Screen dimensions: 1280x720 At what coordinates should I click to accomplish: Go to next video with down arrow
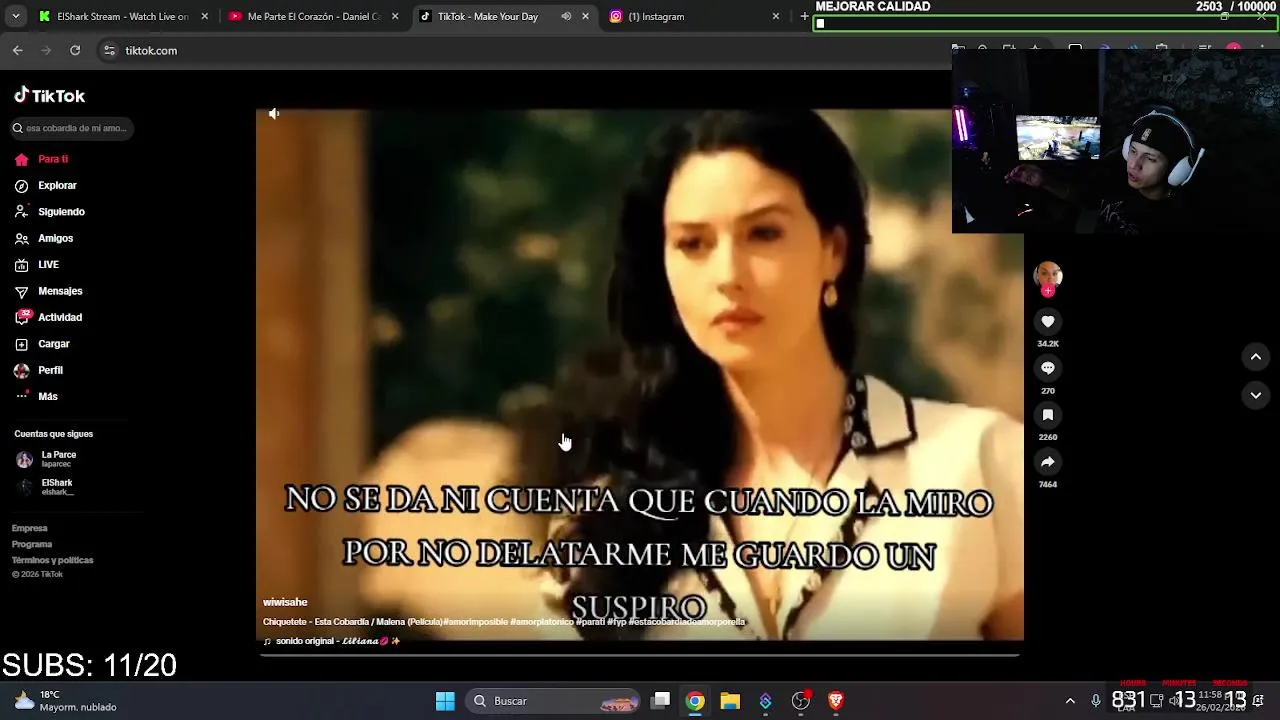1256,395
